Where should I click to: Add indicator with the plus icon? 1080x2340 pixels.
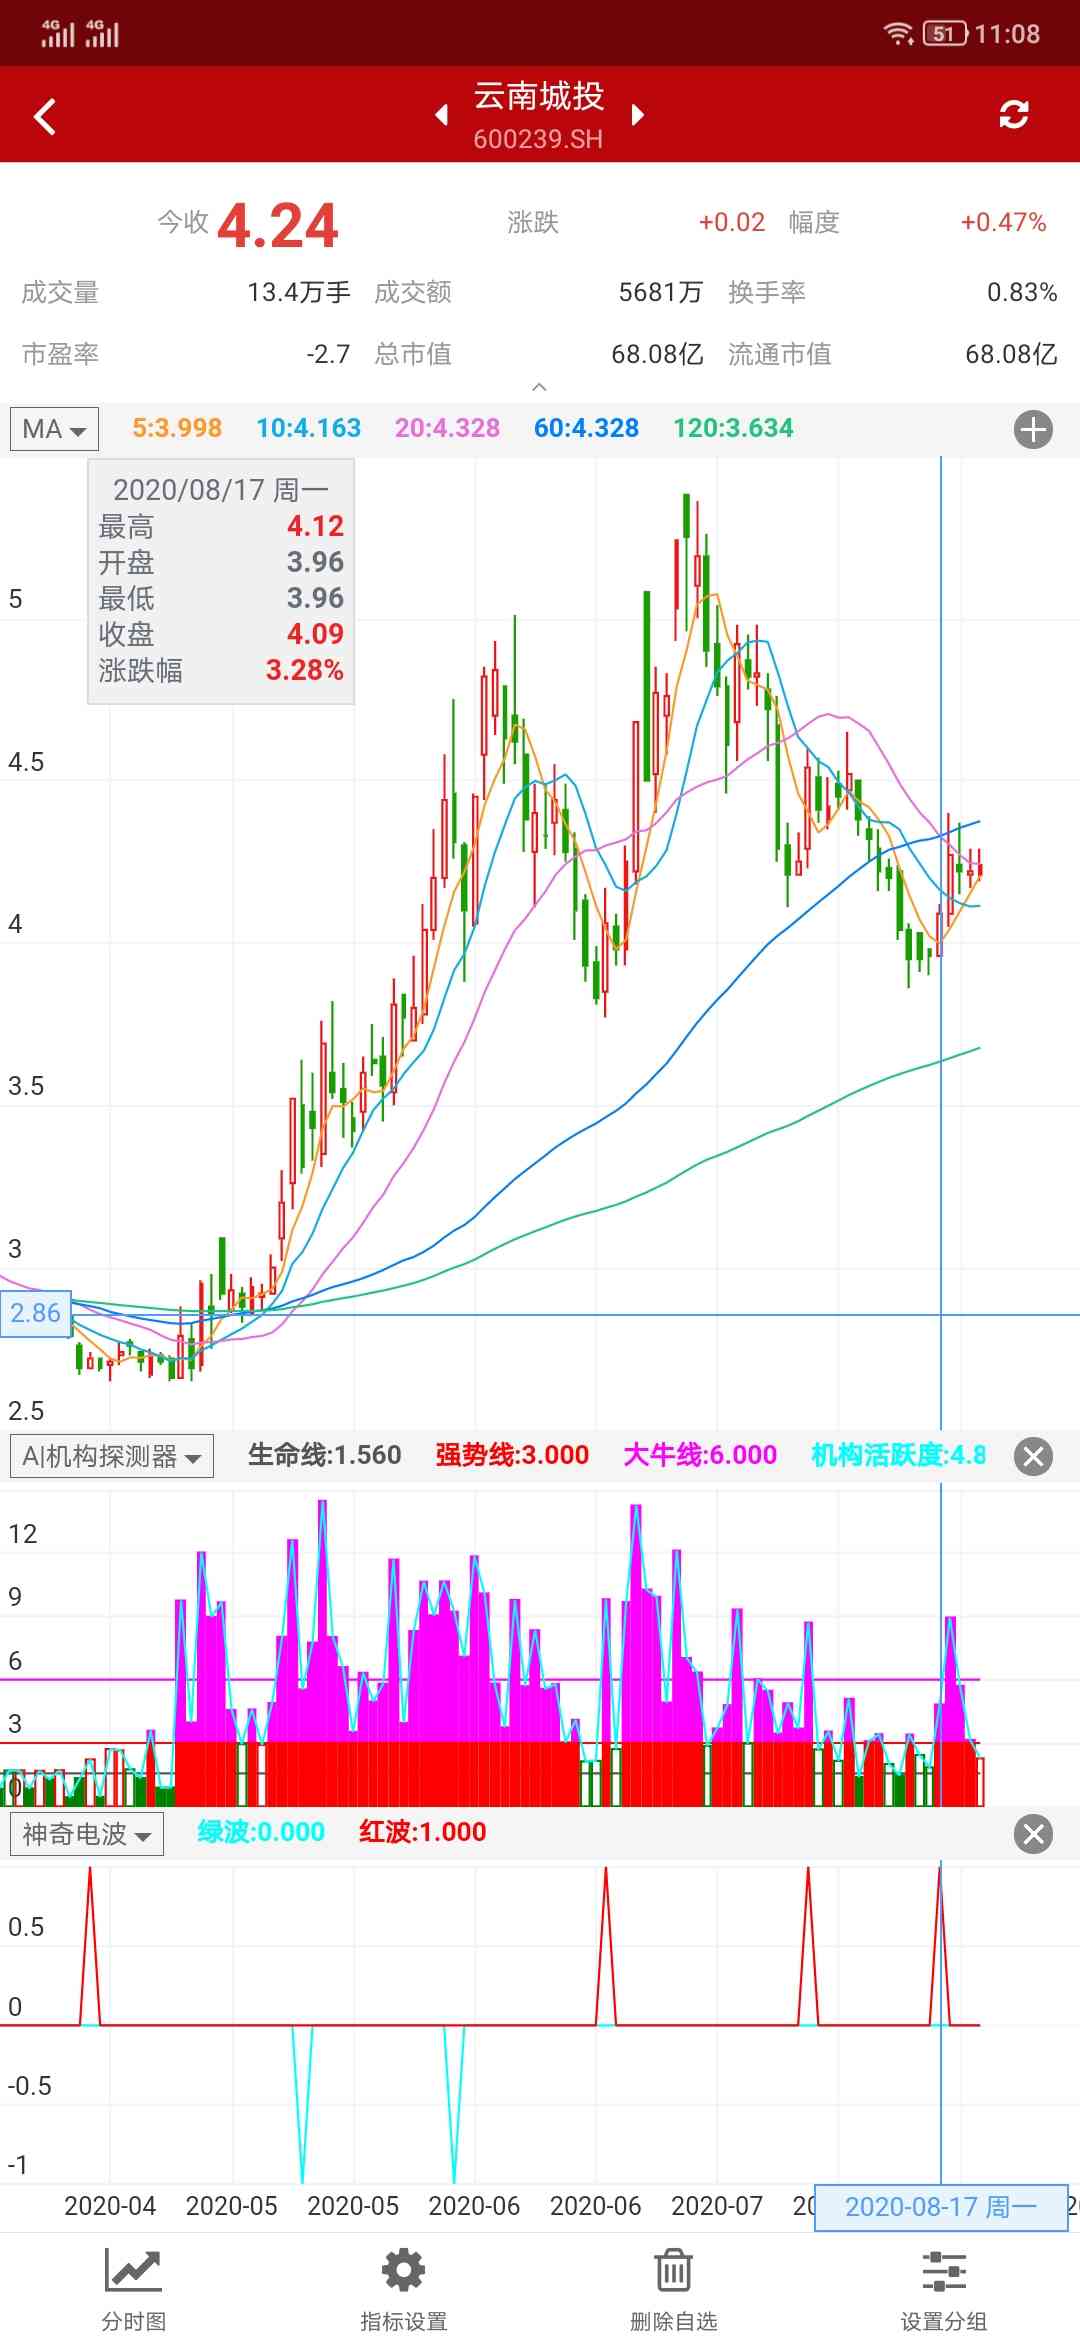1033,430
